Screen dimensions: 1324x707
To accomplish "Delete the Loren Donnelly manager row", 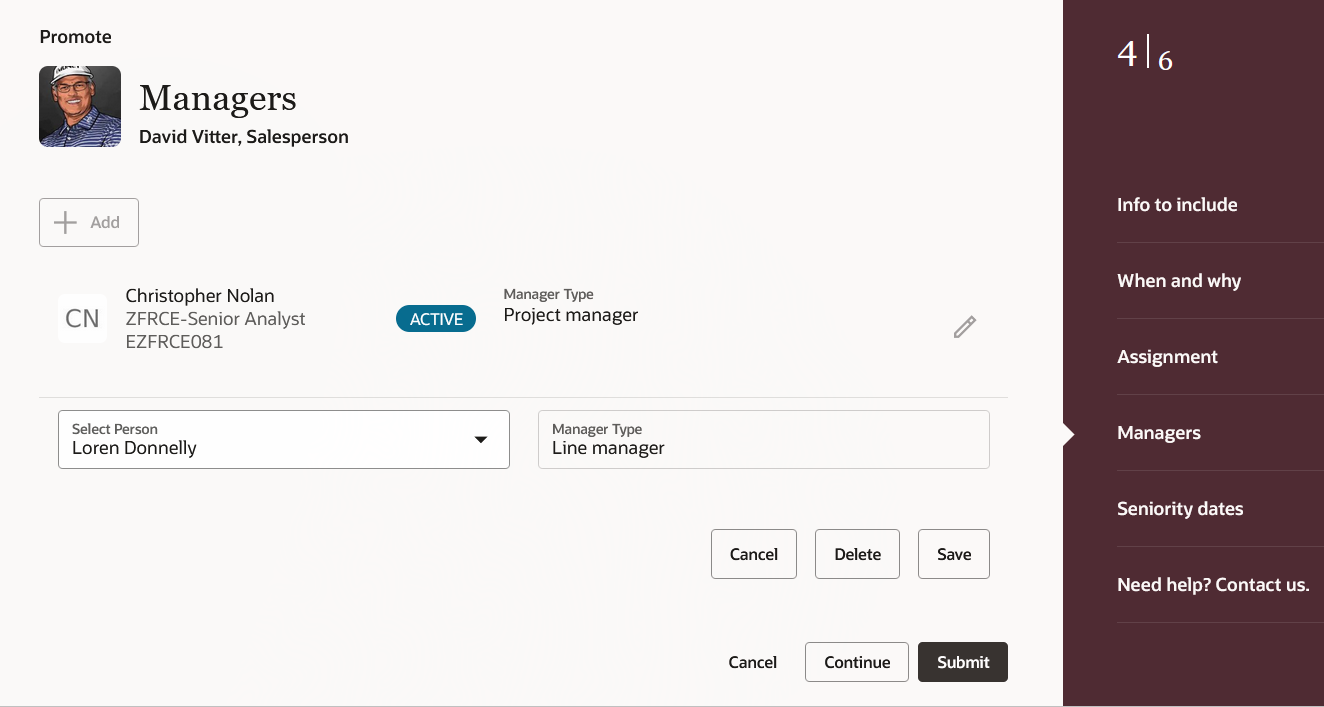I will point(858,554).
